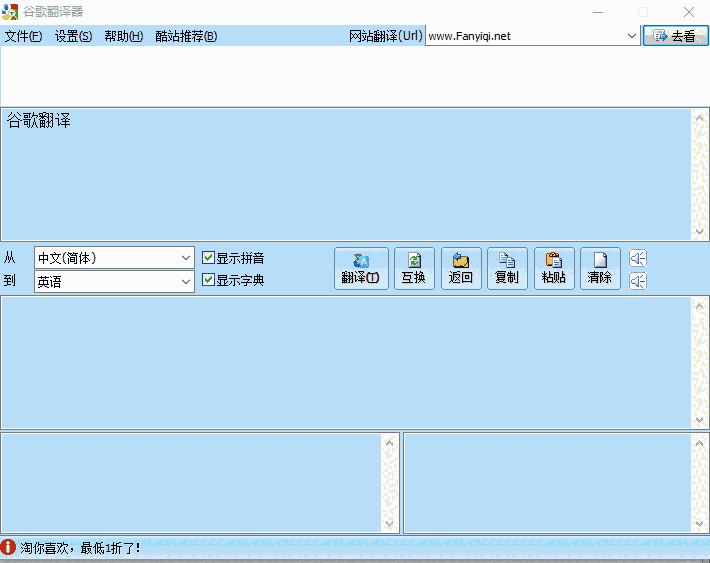Screen dimensions: 710x563
Task: Open the 酷站推荐(B) menu
Action: (x=186, y=36)
